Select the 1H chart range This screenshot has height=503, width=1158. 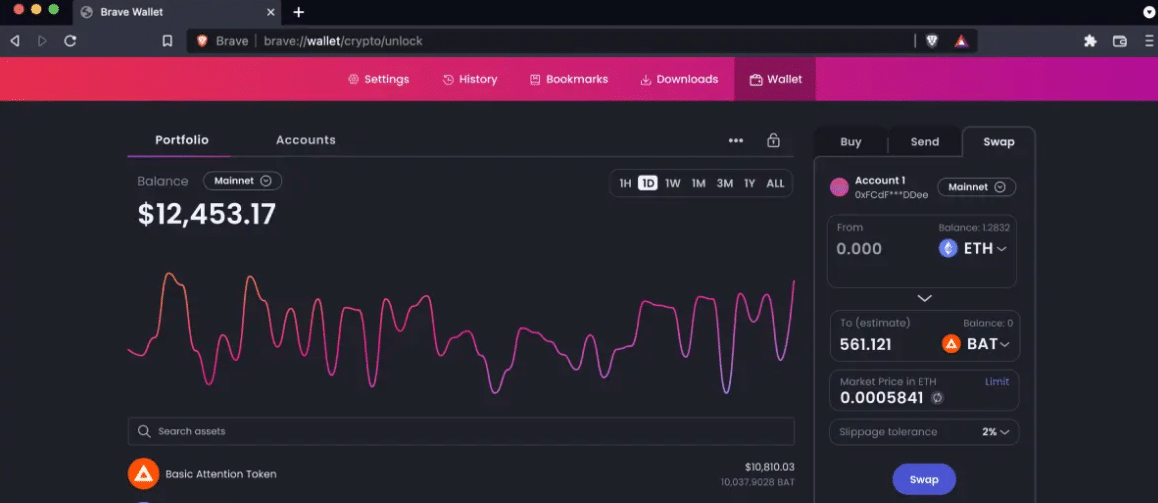point(625,183)
